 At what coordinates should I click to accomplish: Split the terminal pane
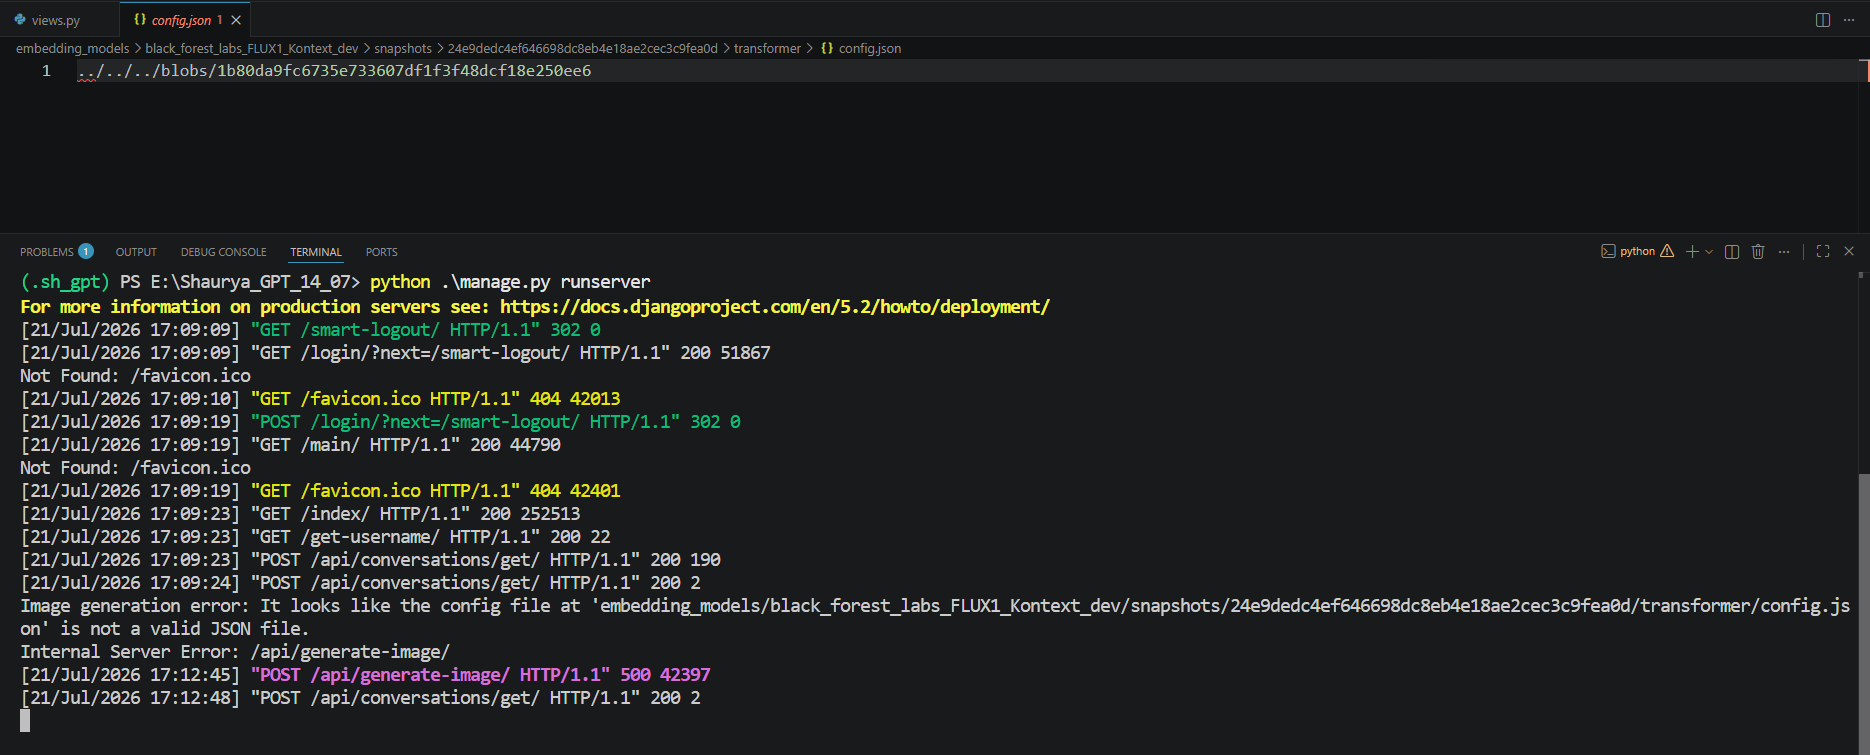click(x=1732, y=252)
